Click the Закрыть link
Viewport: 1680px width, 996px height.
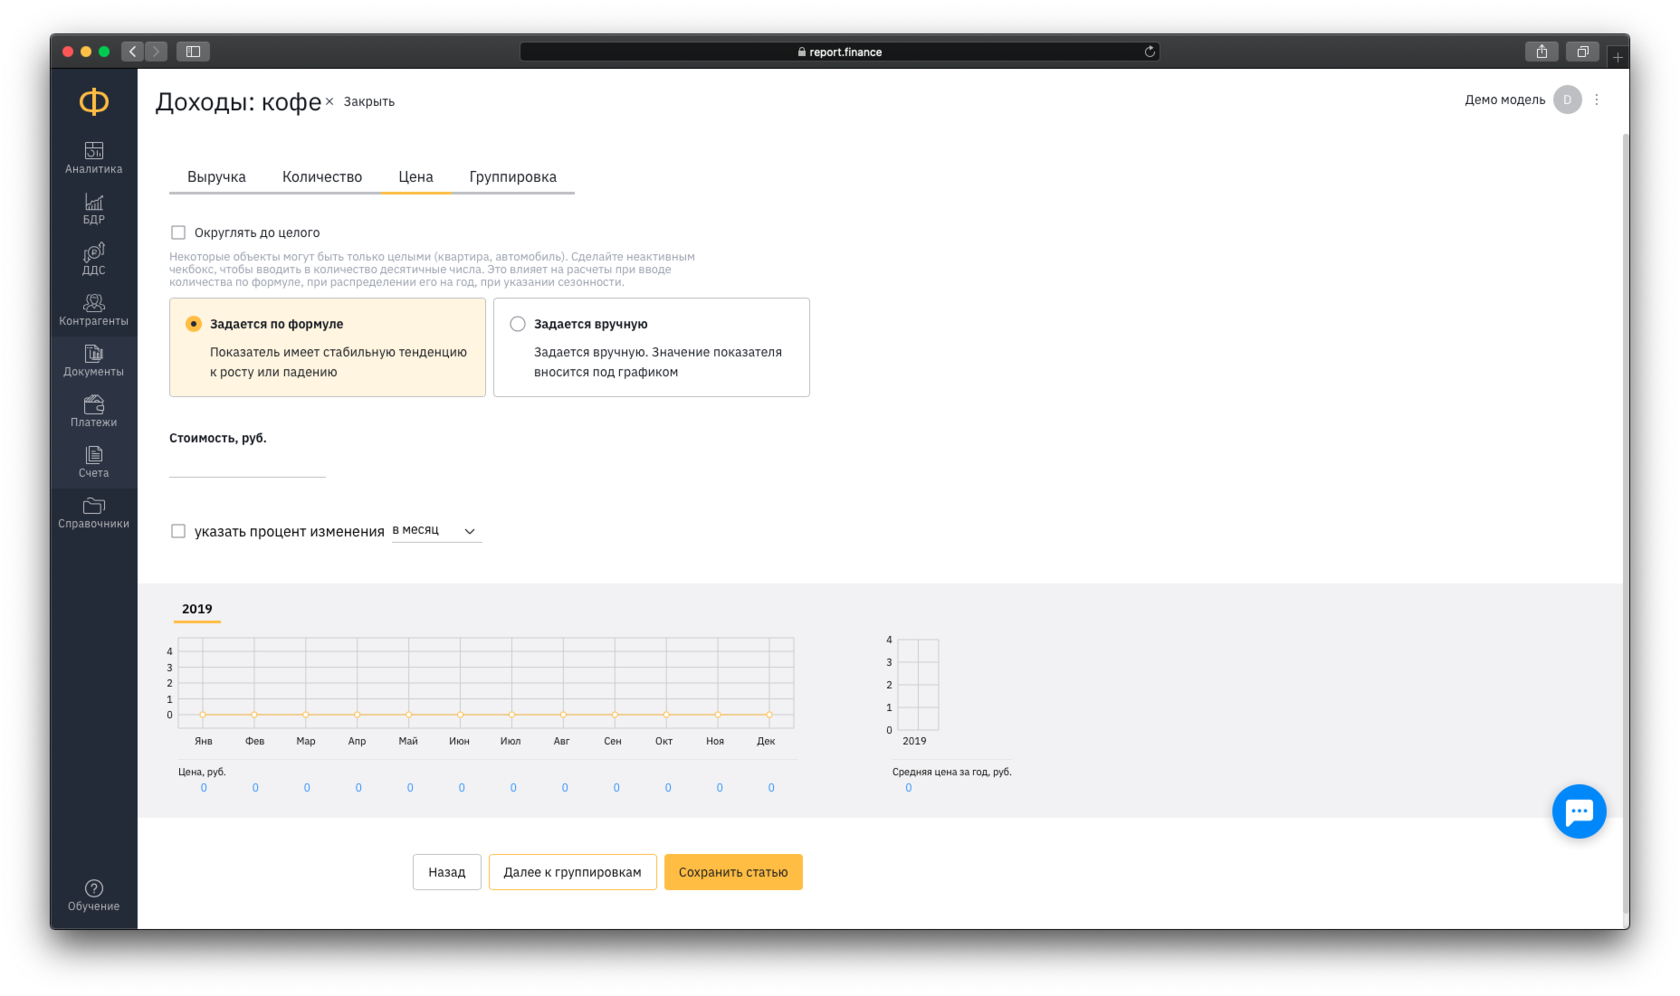tap(369, 101)
